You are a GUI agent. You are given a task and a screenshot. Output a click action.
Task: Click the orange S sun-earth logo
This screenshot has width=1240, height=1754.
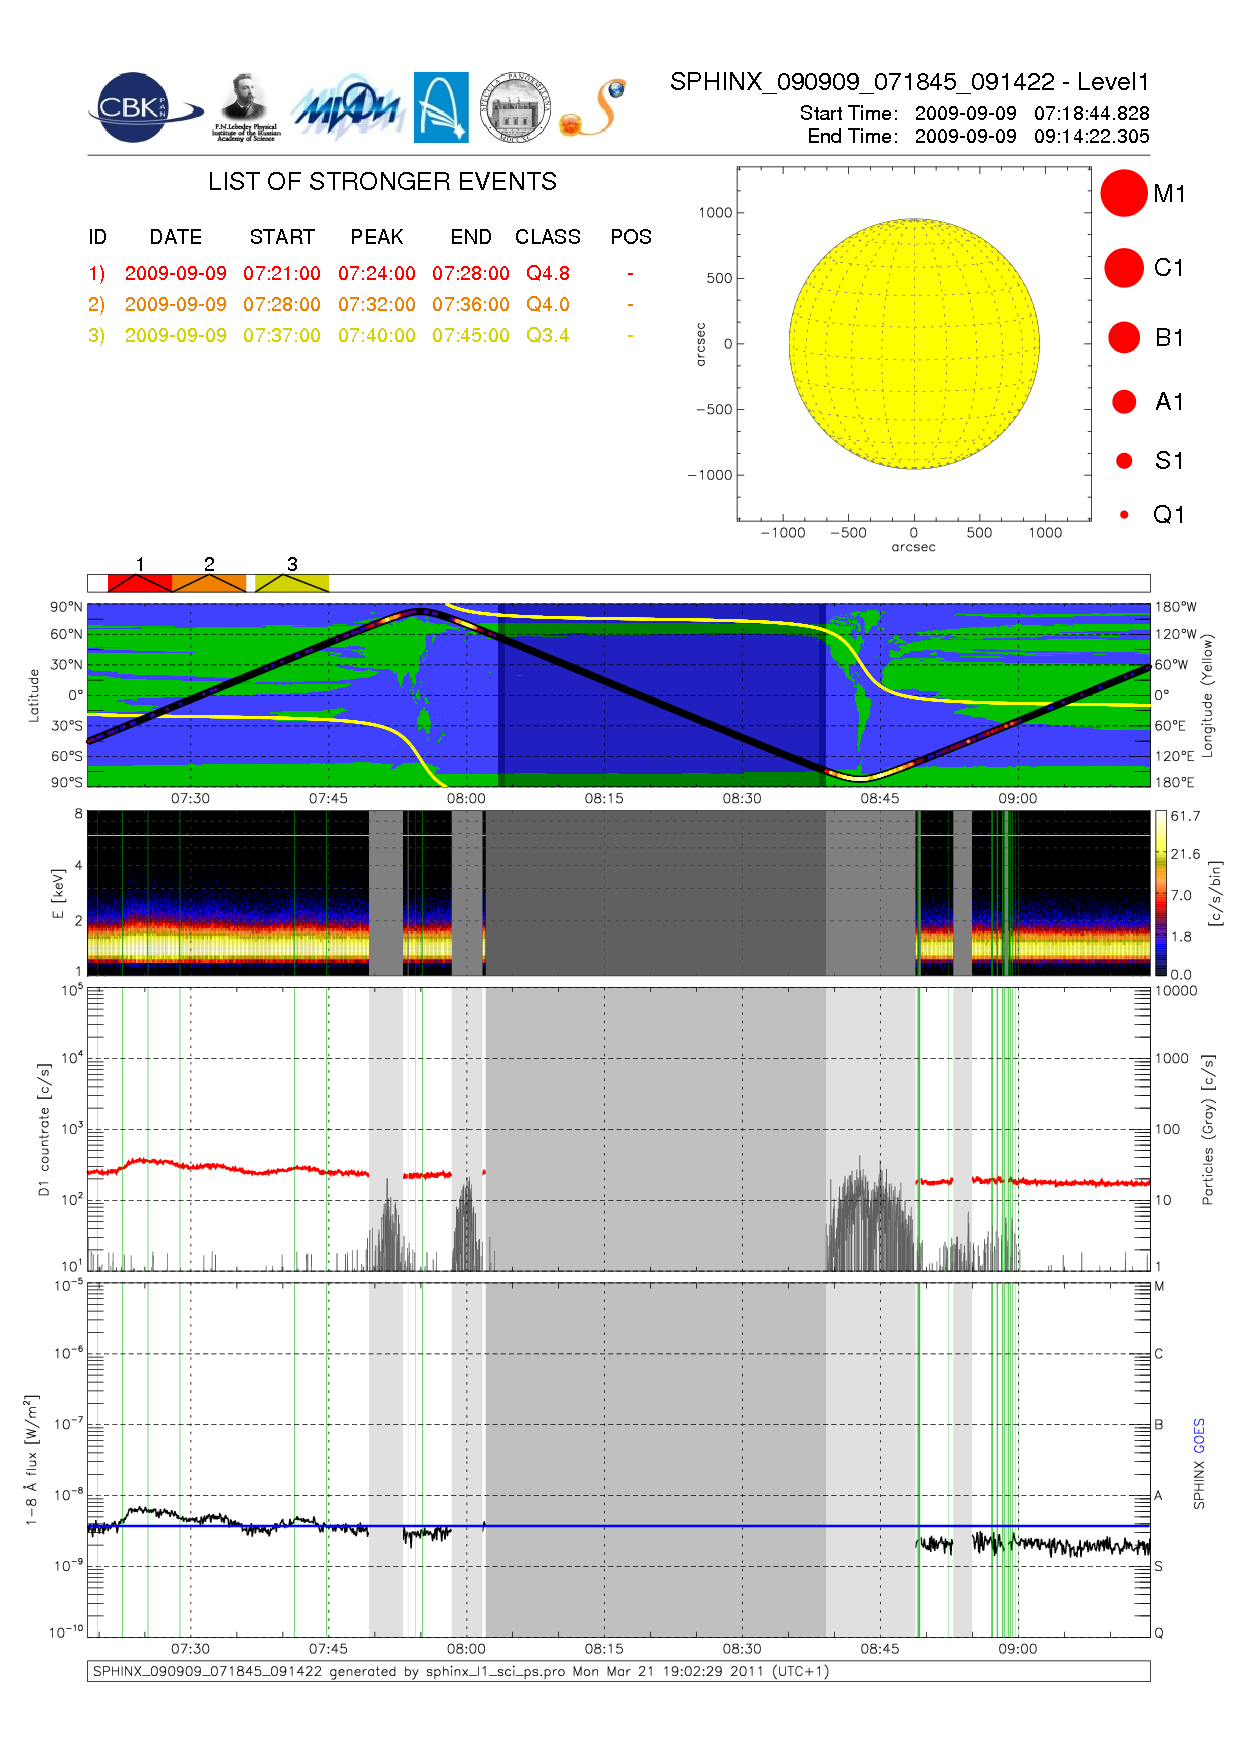tap(593, 108)
